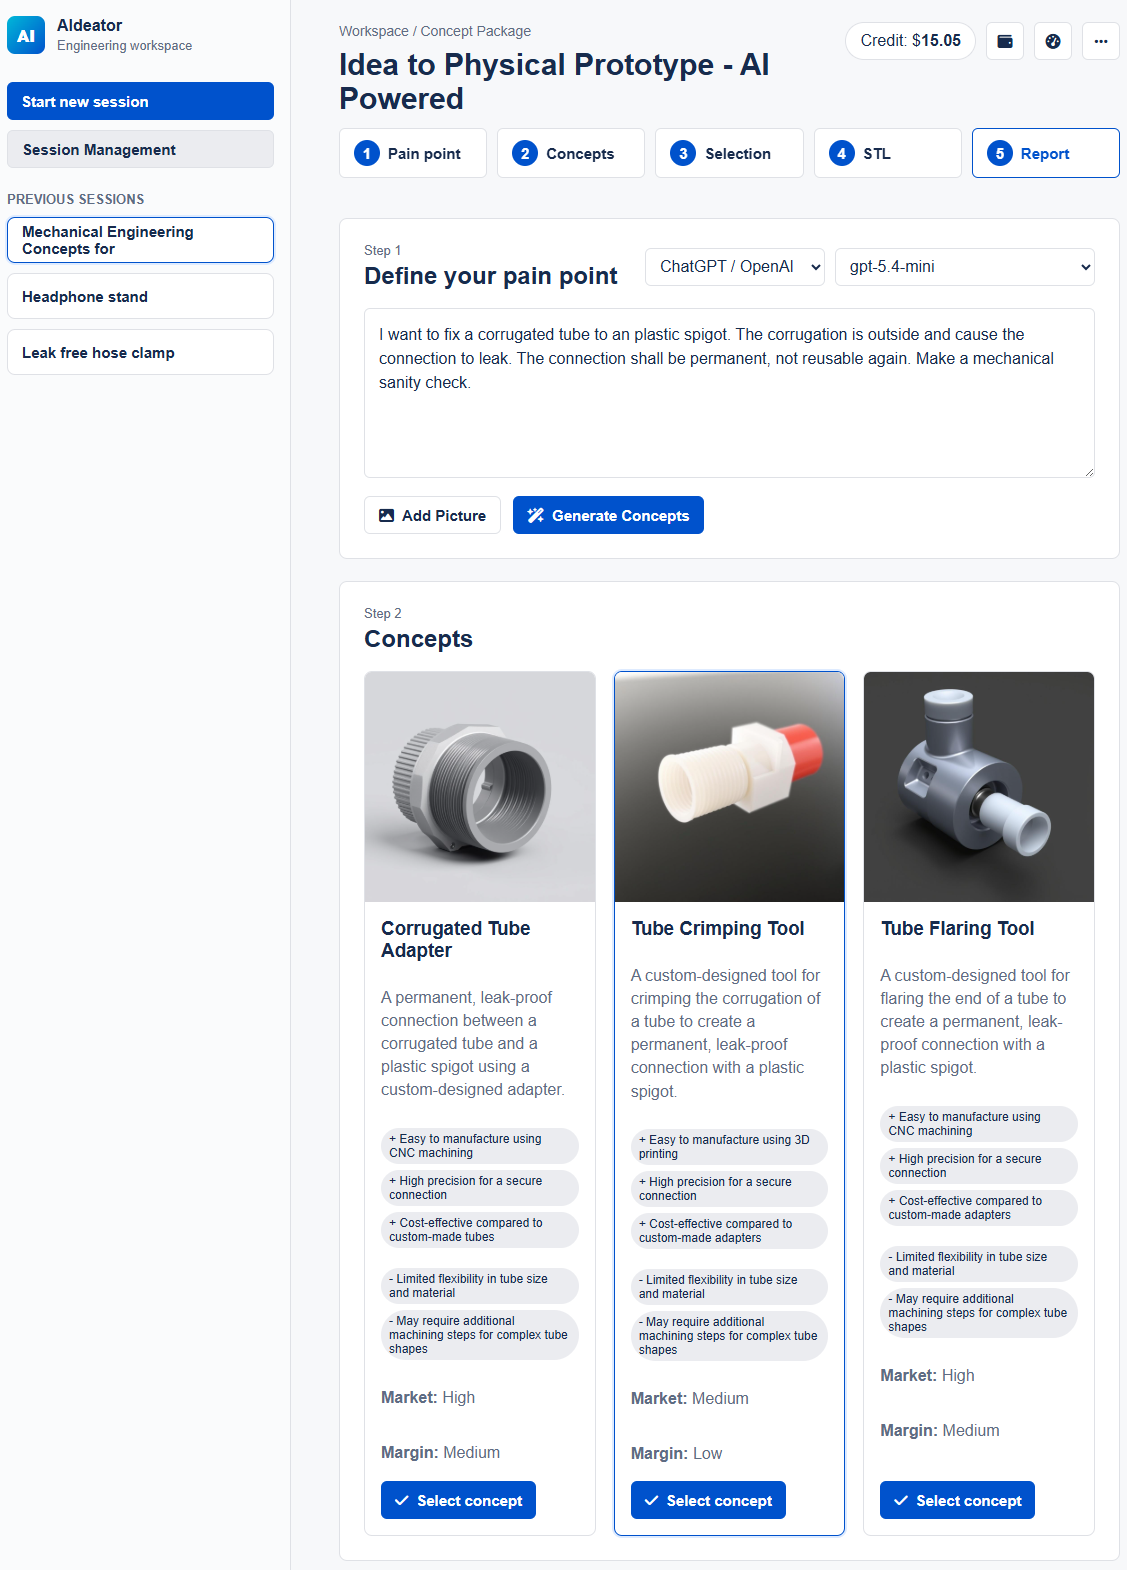Image resolution: width=1127 pixels, height=1570 pixels.
Task: Go to step 5 Report tab
Action: pyautogui.click(x=1046, y=153)
